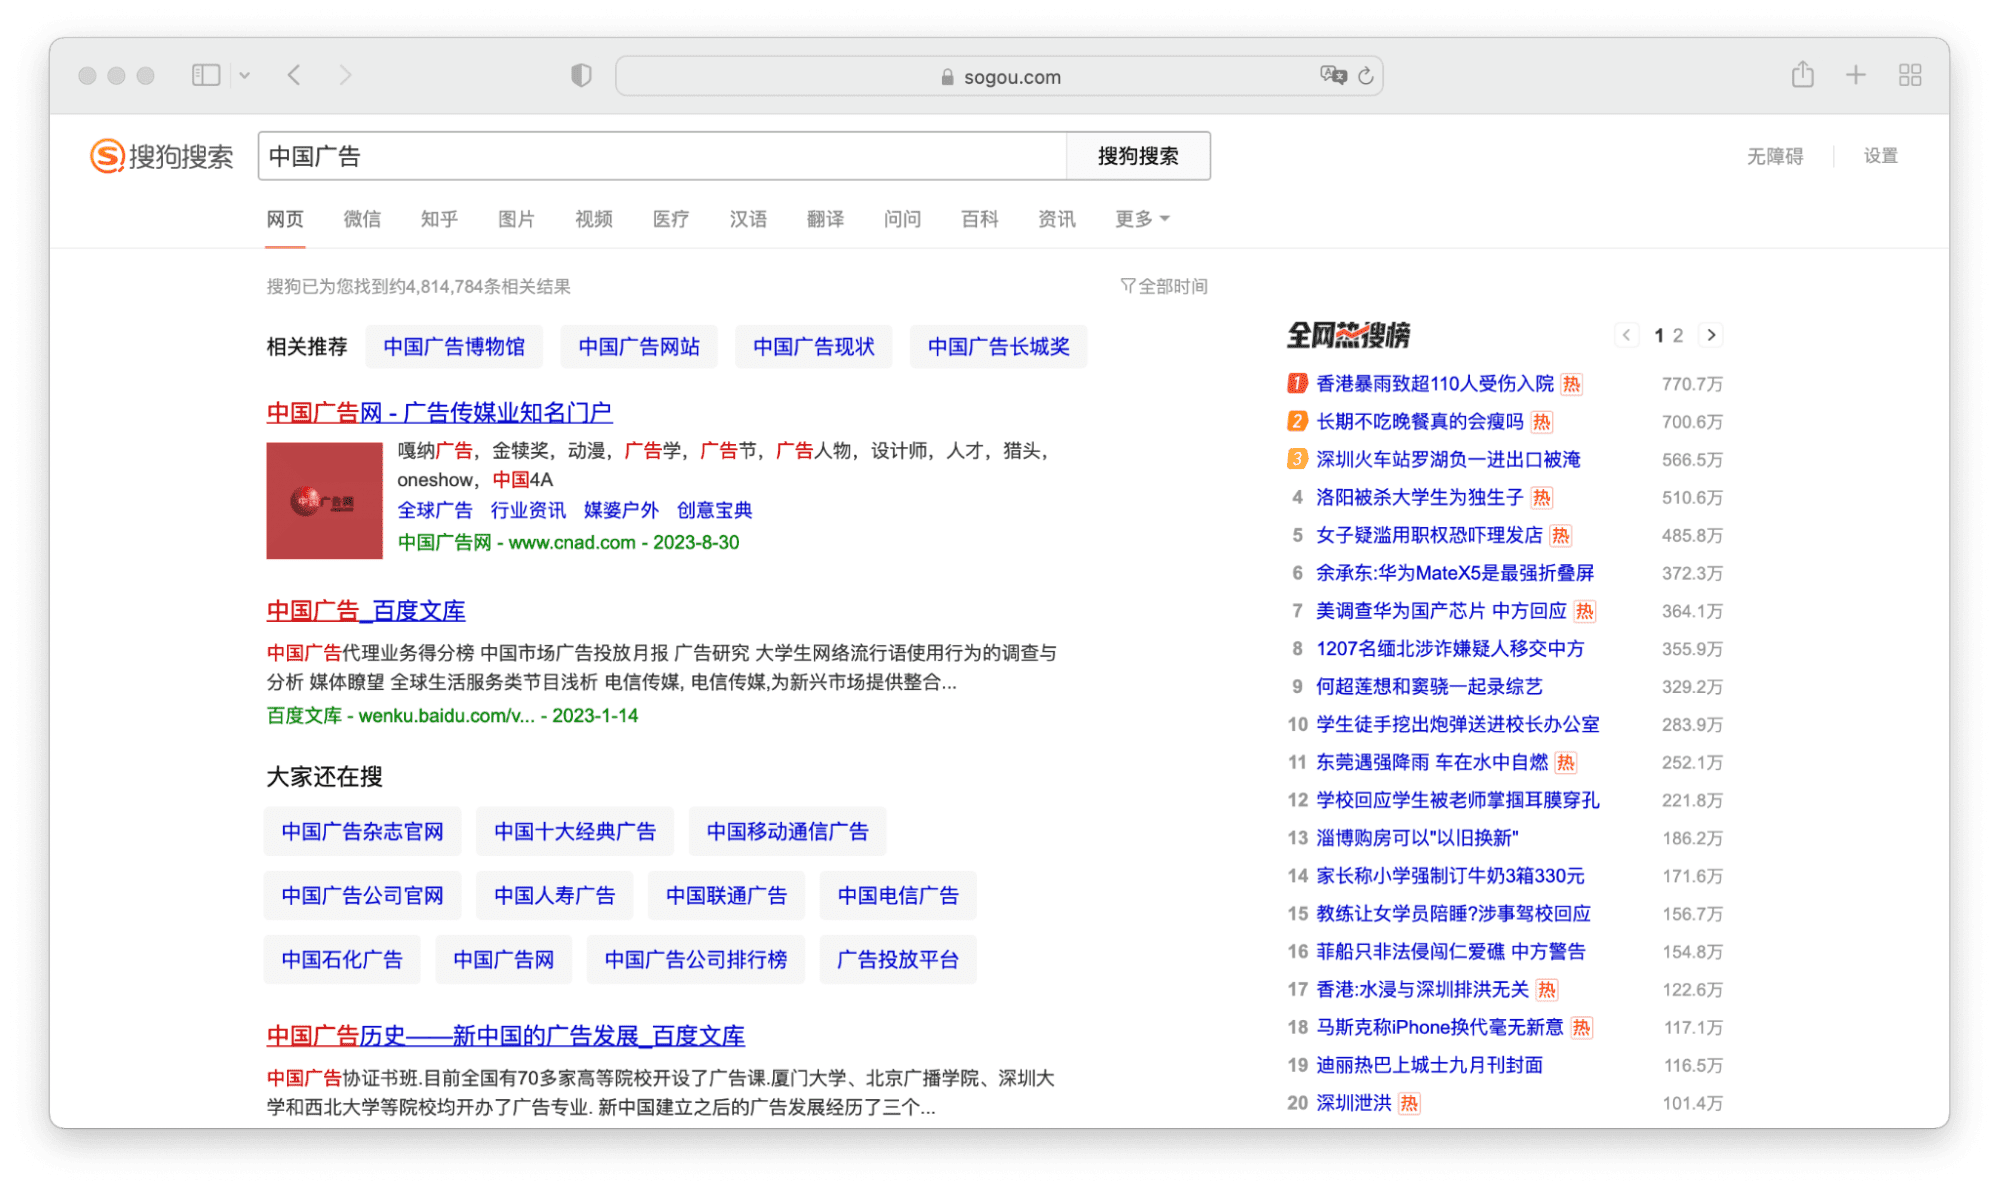Click 中国十大经典广告 related search
Viewport: 1999px width, 1190px height.
(x=575, y=832)
